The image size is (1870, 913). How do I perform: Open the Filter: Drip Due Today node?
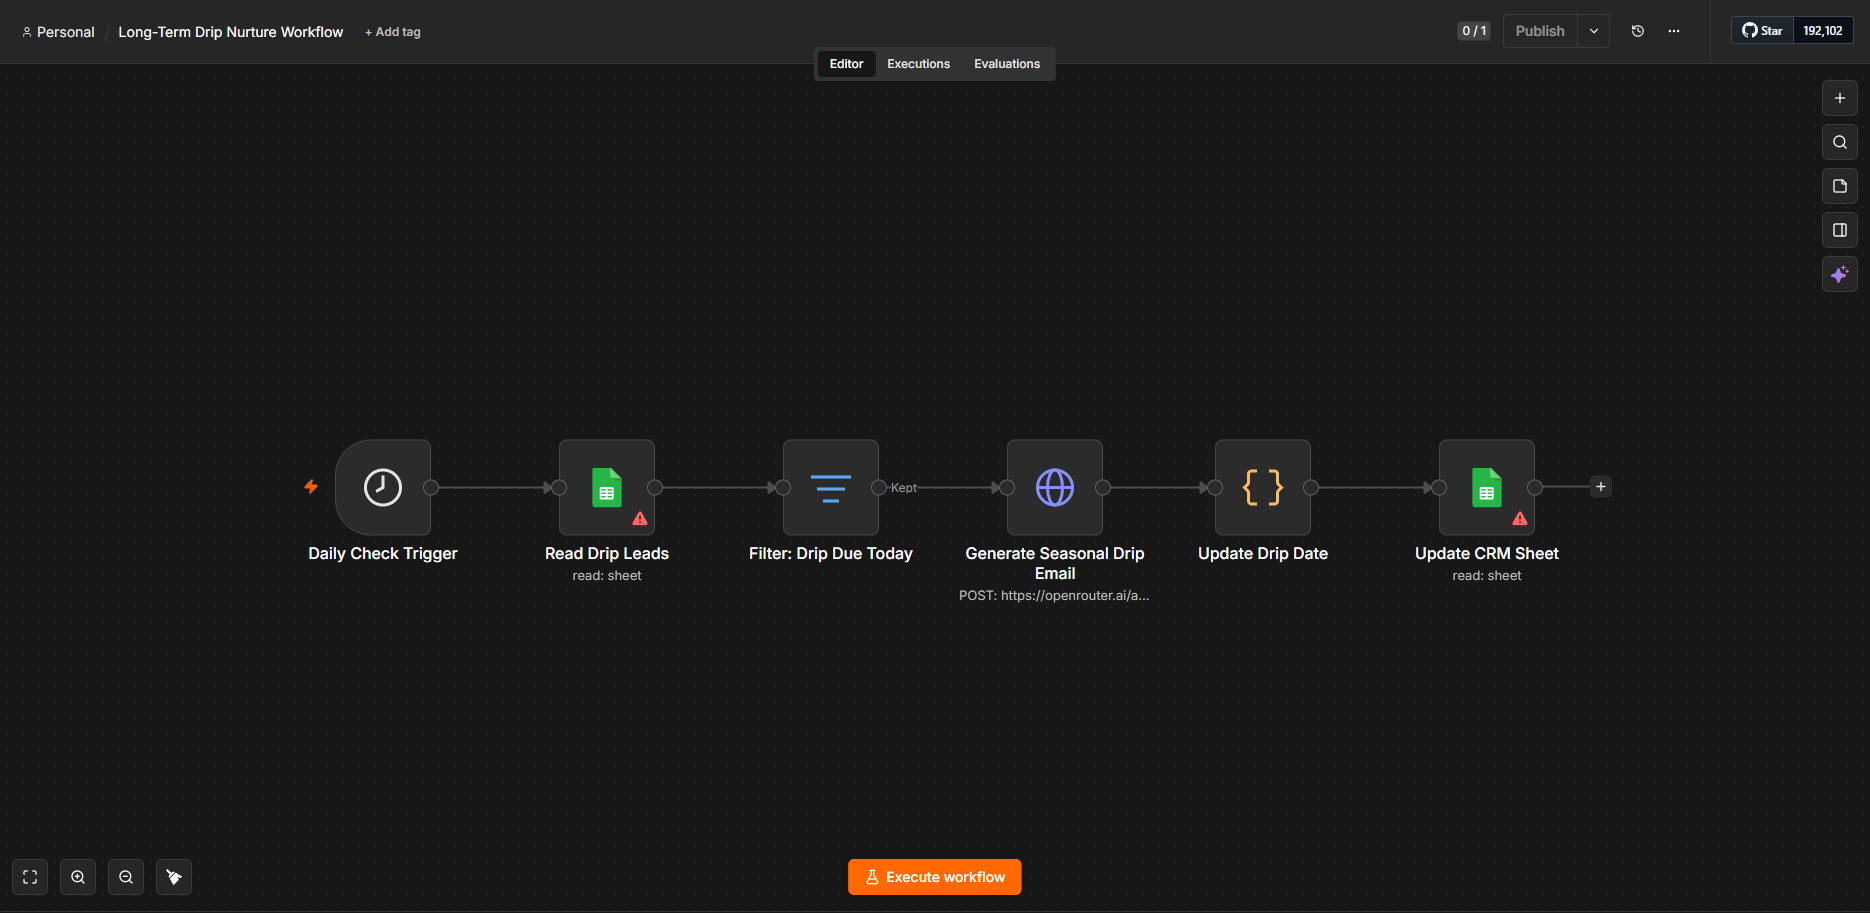(831, 487)
